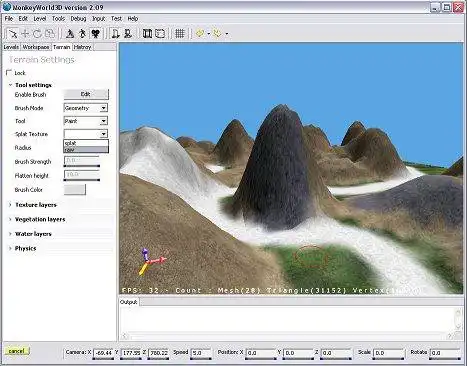Expand the Water layers section
The height and width of the screenshot is (366, 467).
click(x=10, y=234)
